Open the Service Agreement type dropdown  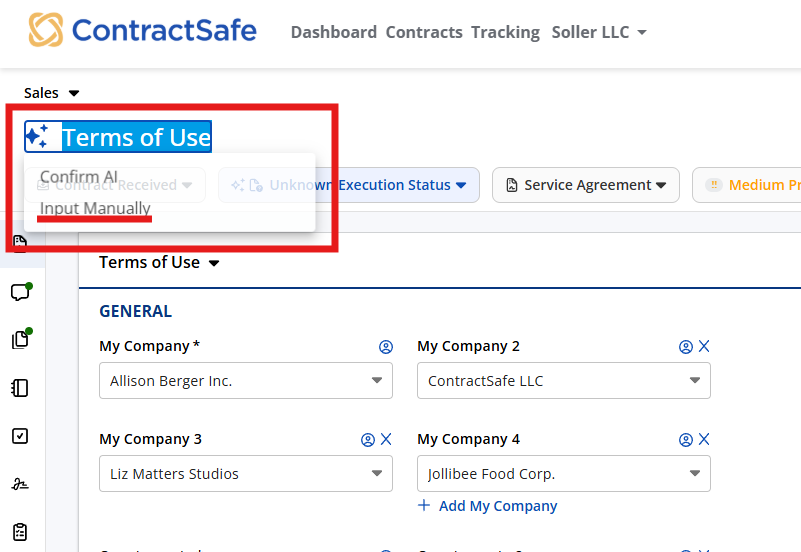[x=585, y=185]
